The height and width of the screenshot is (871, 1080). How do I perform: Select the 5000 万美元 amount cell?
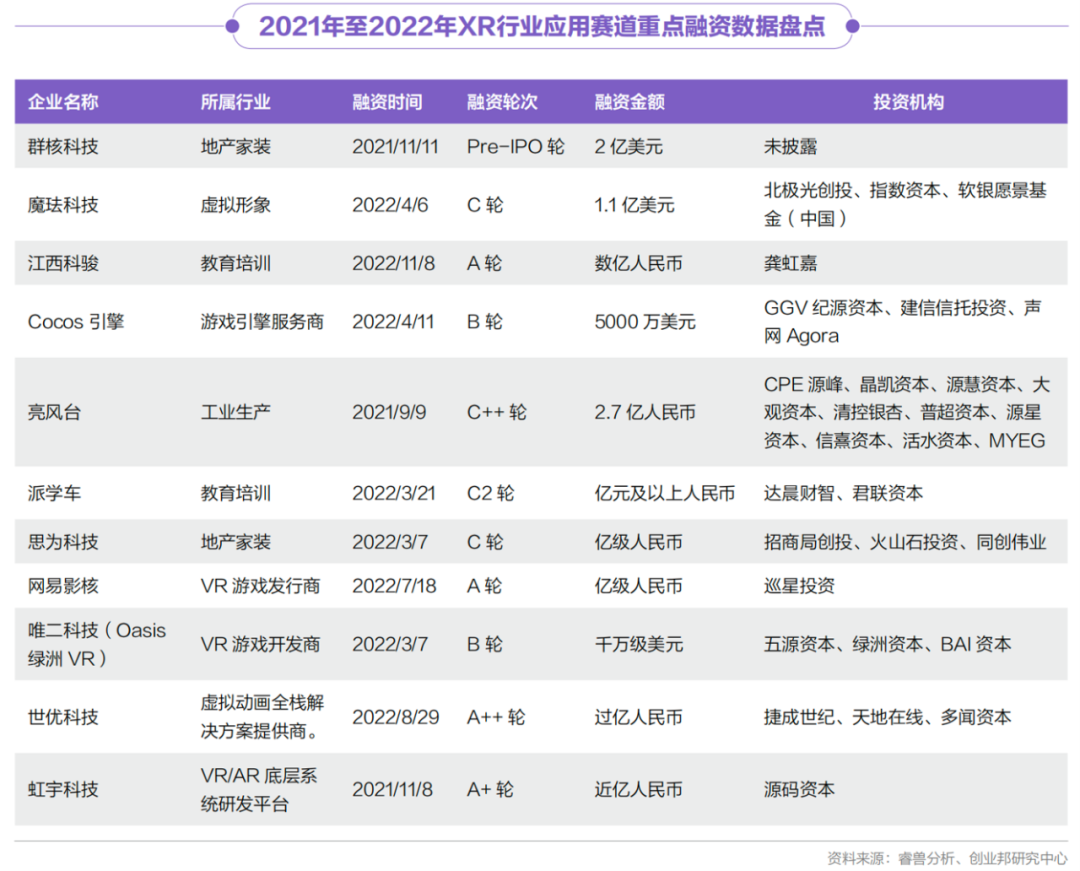644,322
